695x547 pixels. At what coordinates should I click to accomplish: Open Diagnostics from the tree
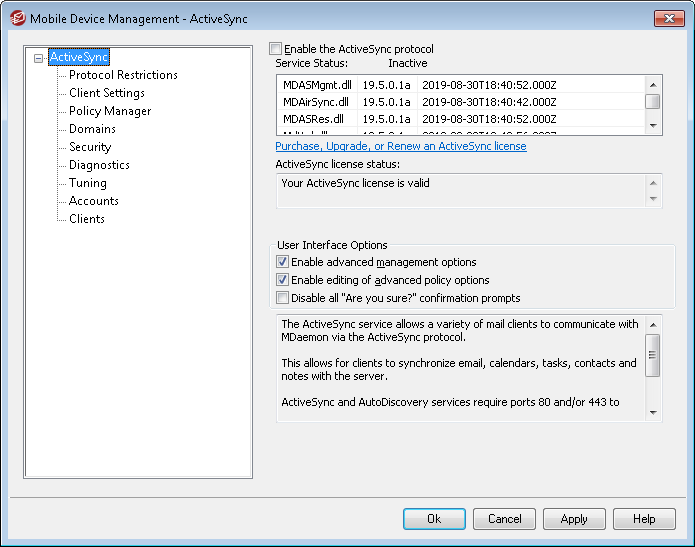pos(99,165)
